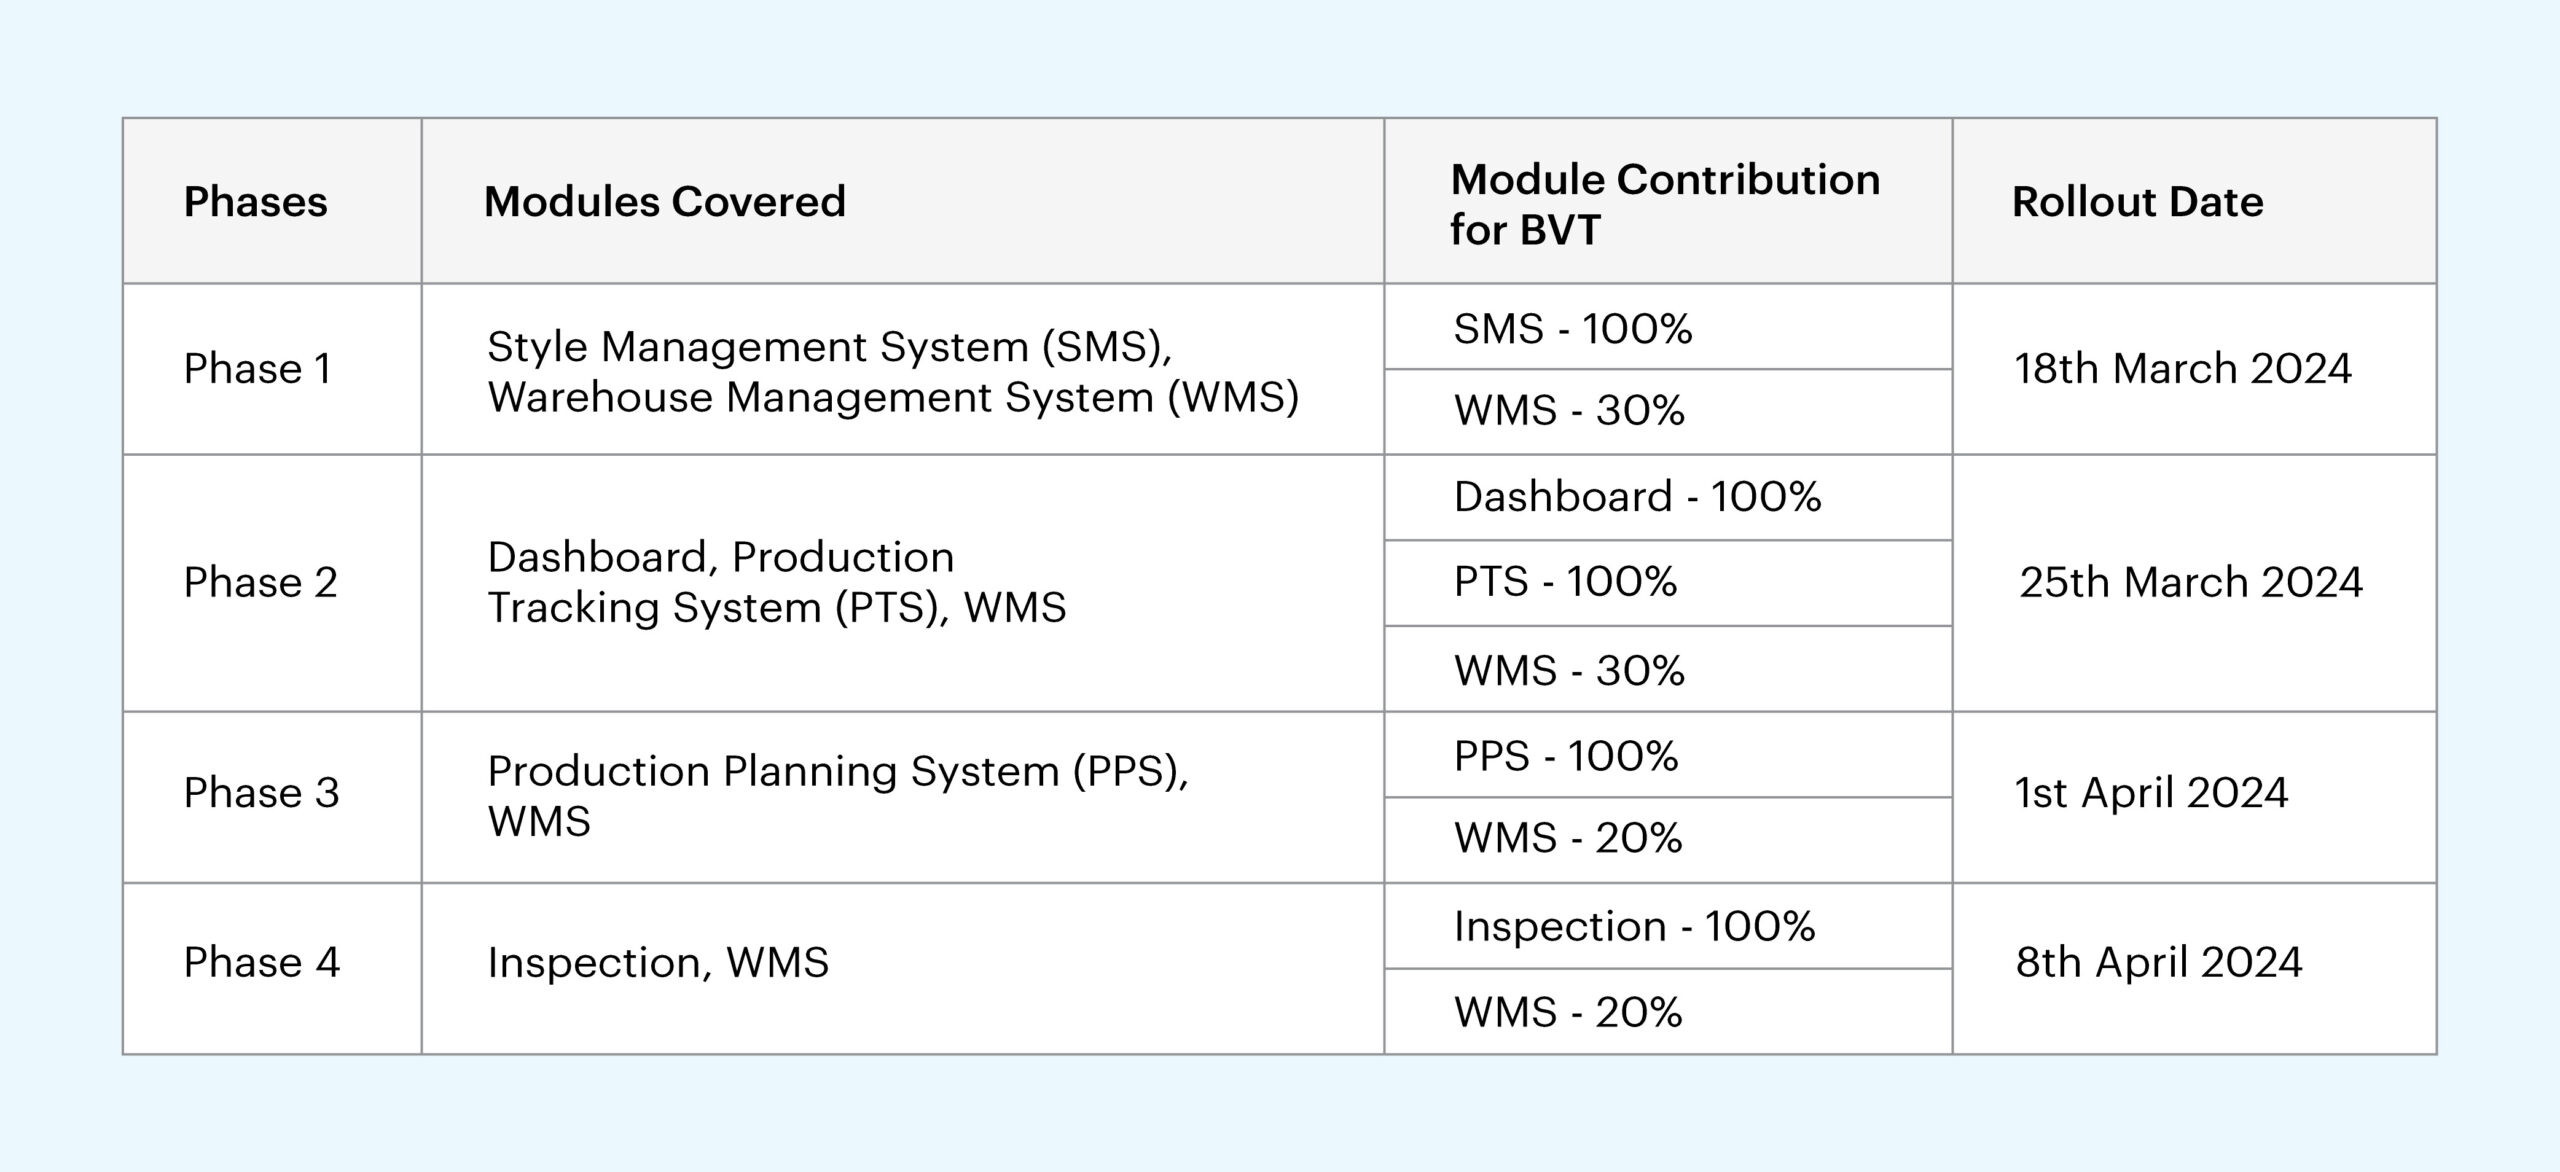Screen dimensions: 2560x1172
Task: Select the Dashboard - 100% entry
Action: 1637,497
